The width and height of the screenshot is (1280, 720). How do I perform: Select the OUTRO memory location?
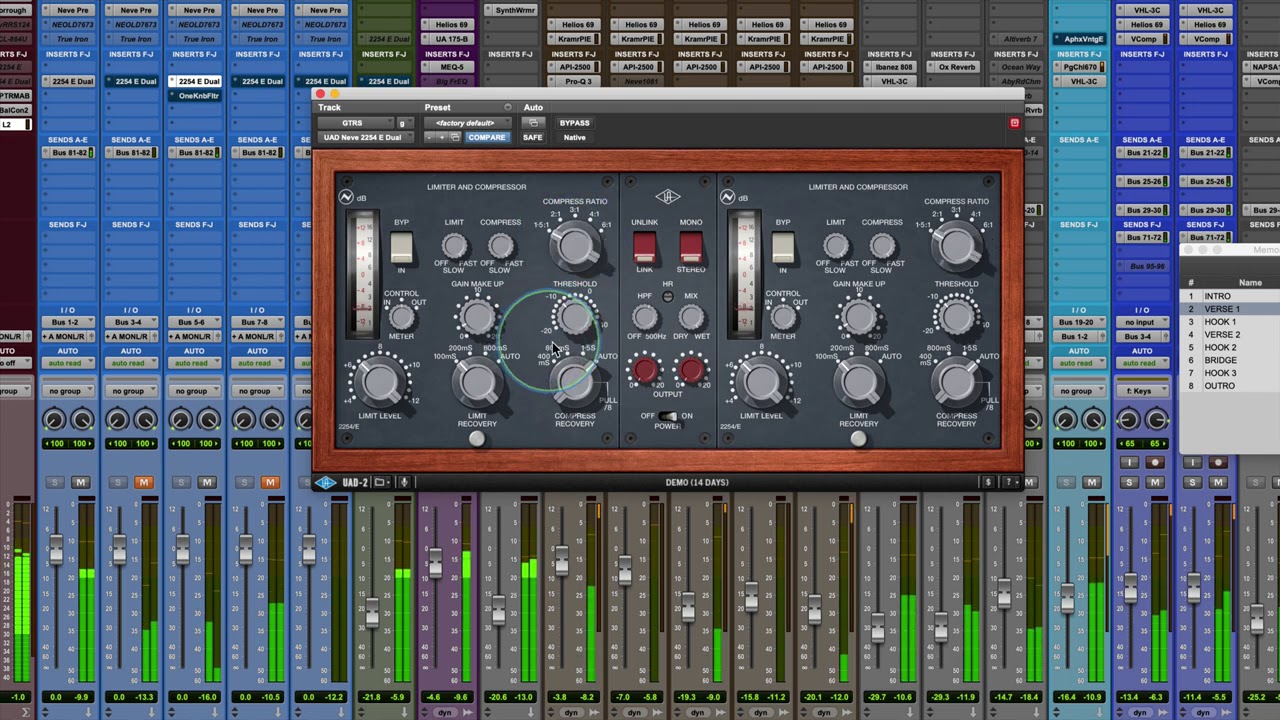click(1219, 386)
